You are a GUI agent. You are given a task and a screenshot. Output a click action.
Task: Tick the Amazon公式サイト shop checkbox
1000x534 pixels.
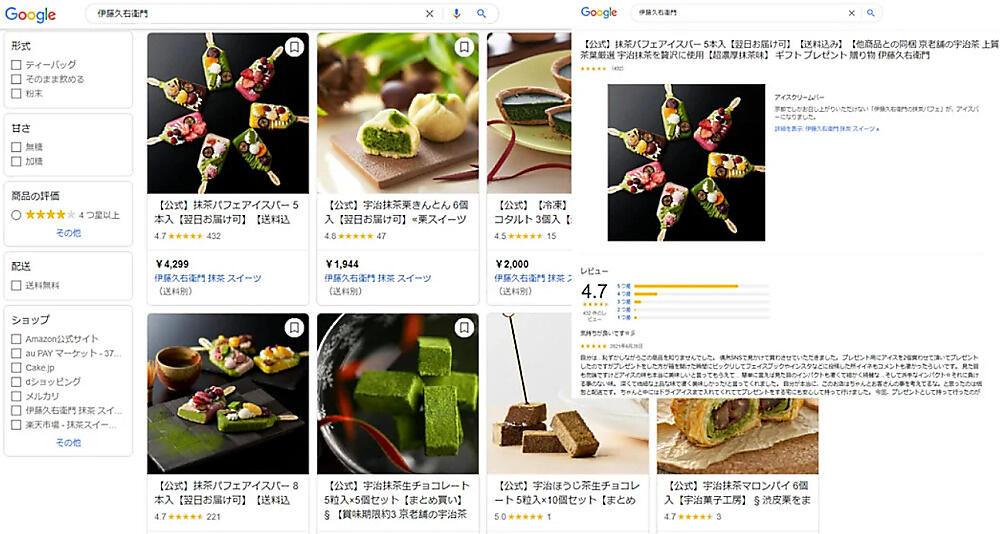(17, 339)
